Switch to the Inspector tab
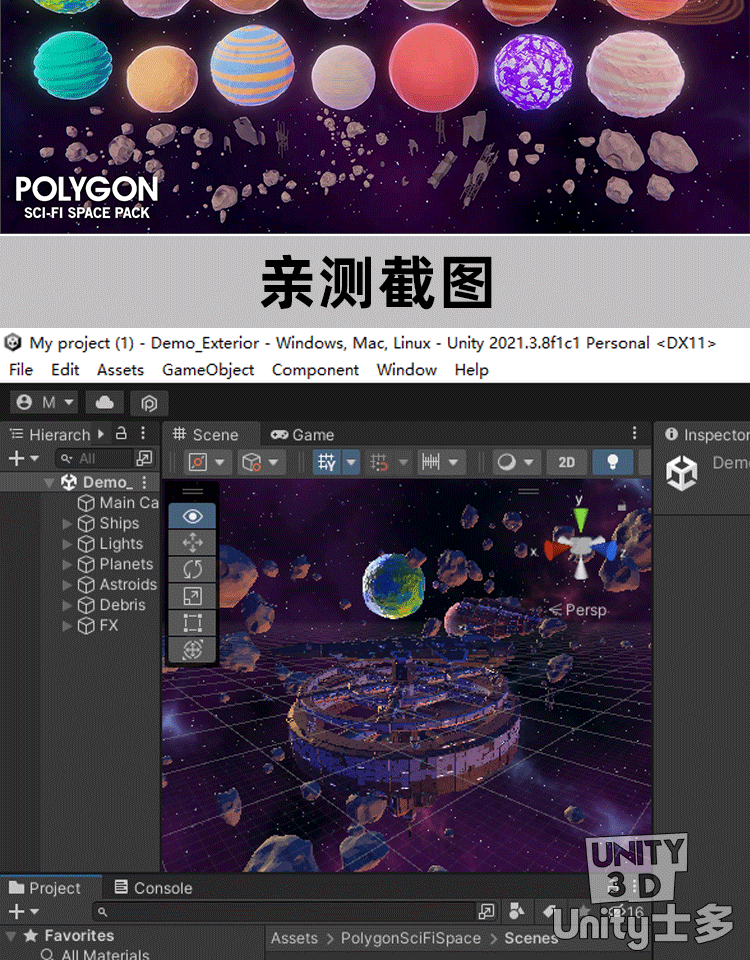Viewport: 750px width, 960px height. (706, 435)
